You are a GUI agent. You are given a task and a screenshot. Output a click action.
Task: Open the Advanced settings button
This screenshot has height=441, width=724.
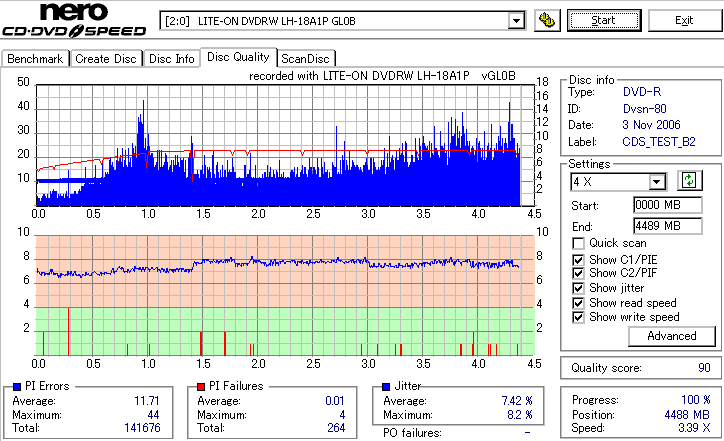click(x=671, y=336)
